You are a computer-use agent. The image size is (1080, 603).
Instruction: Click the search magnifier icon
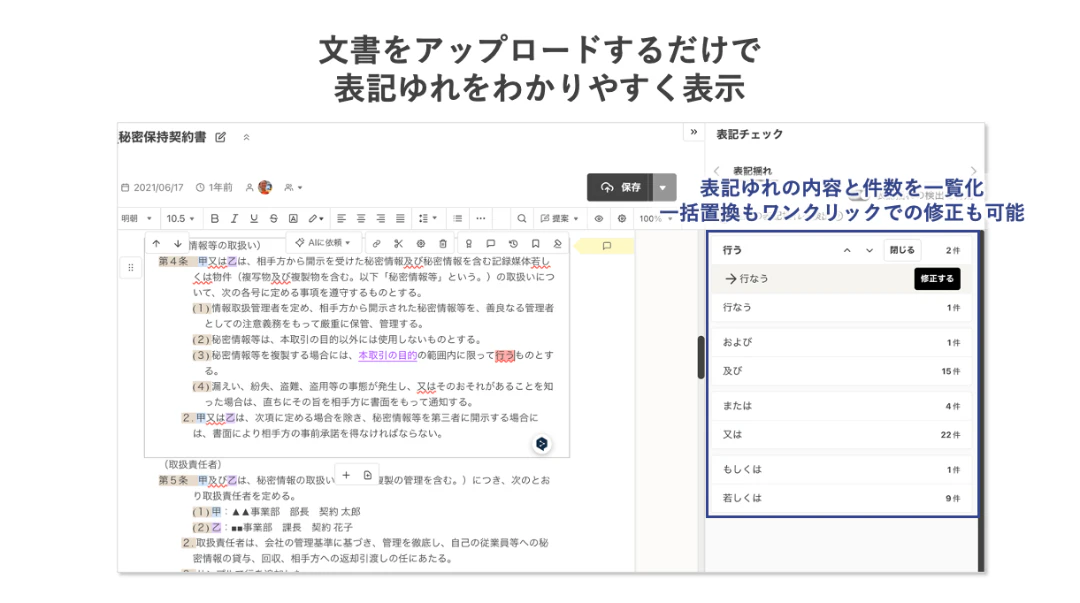(x=521, y=218)
